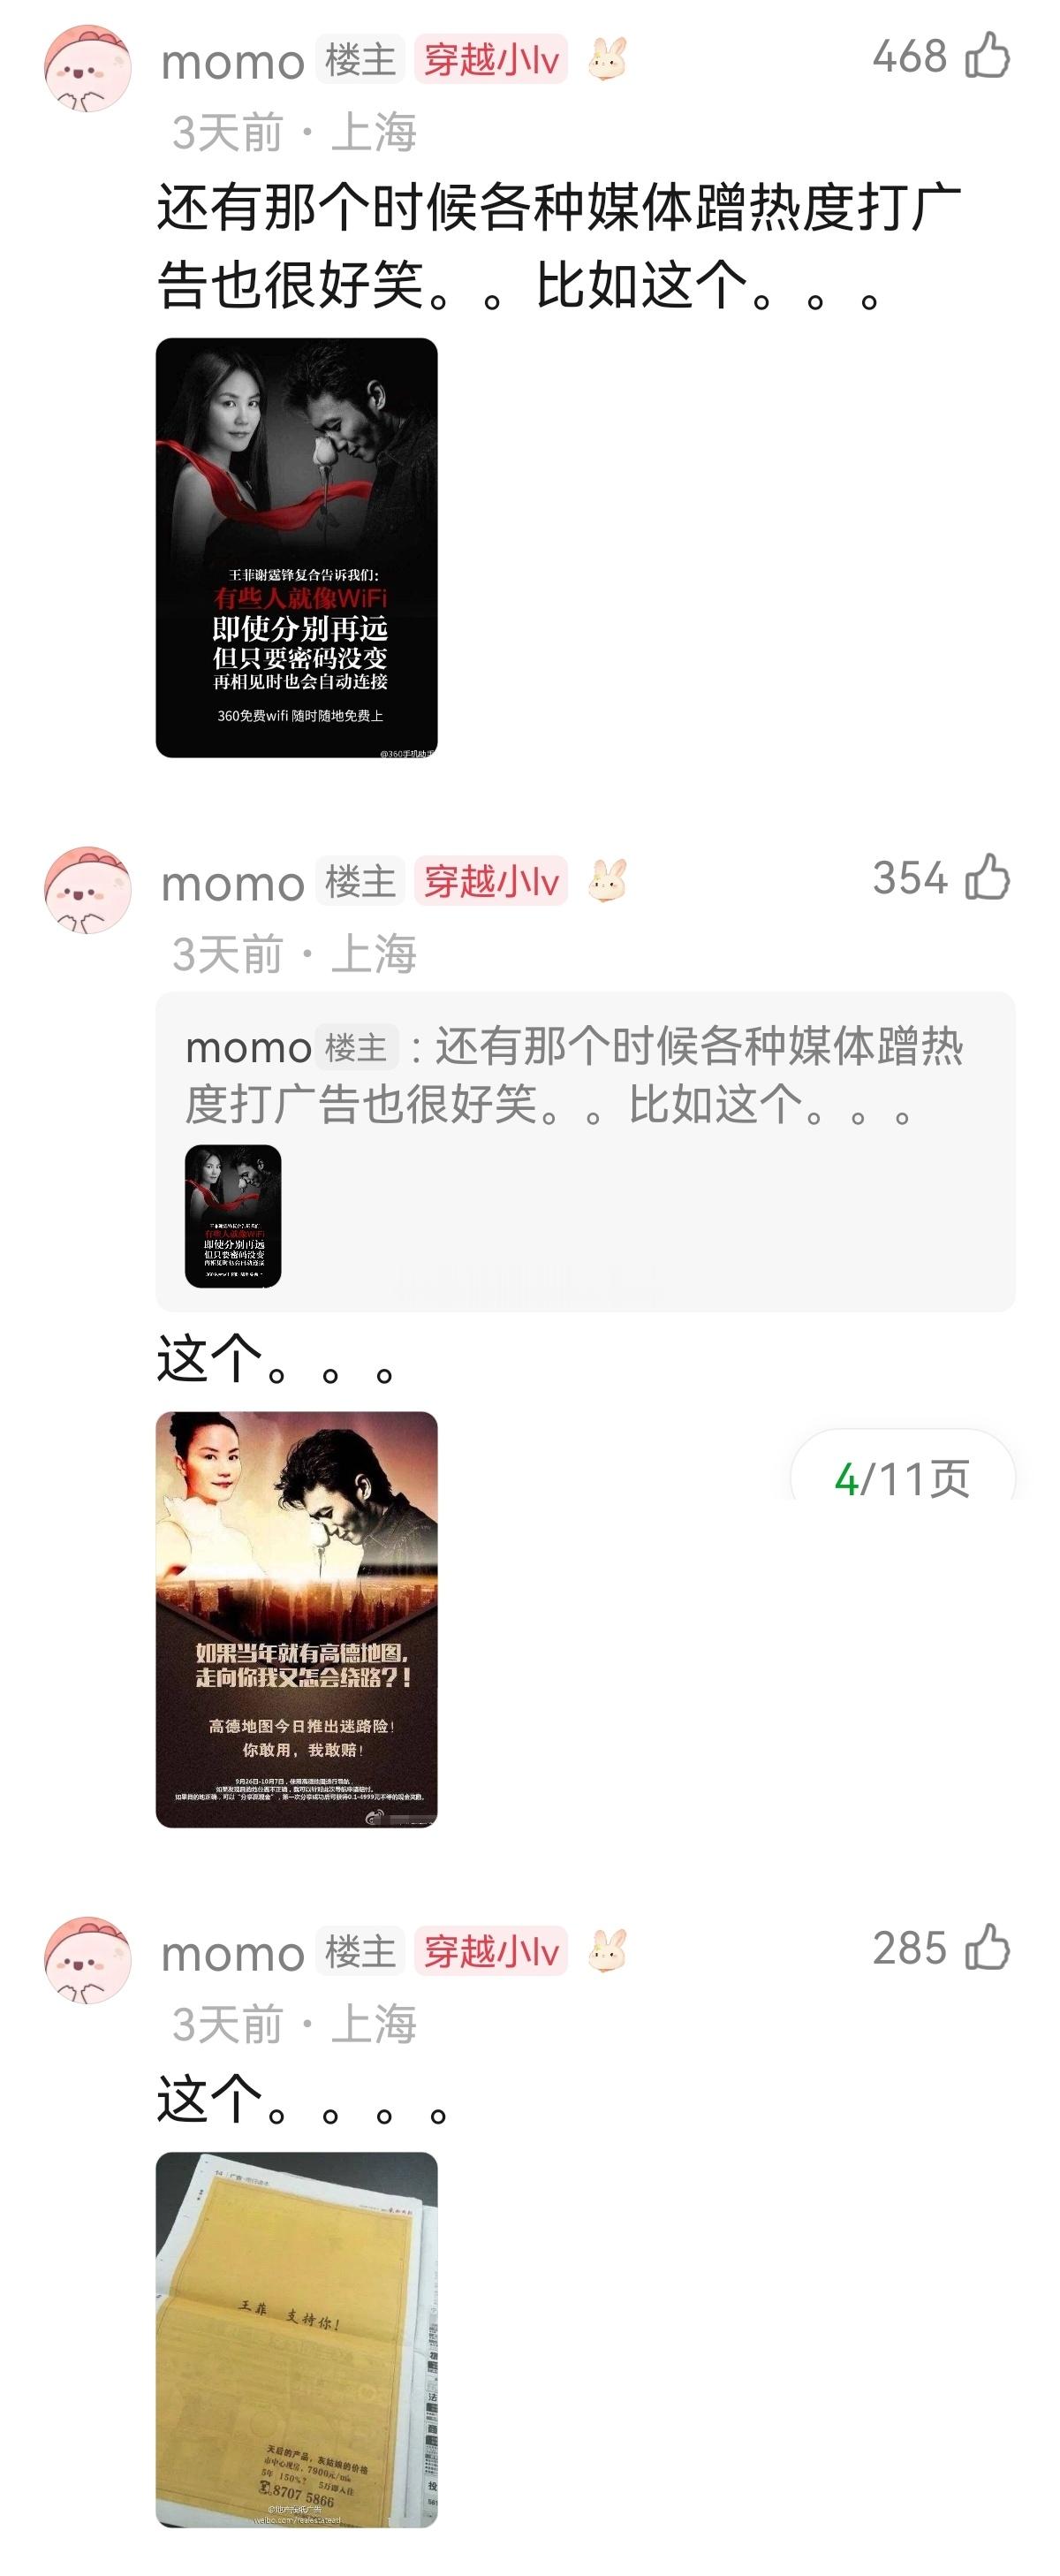Tap the rabbit badge on the third comment
The height and width of the screenshot is (2576, 1060).
click(x=607, y=1950)
